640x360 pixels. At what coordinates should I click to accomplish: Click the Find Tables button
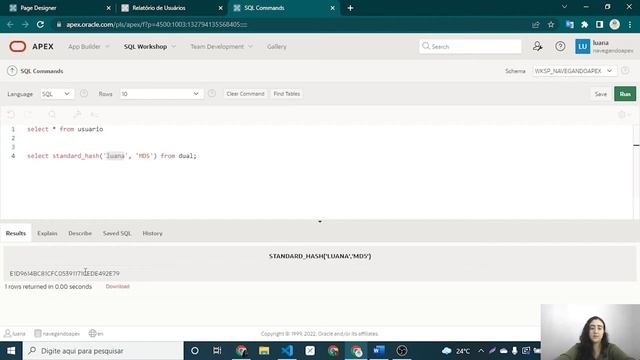pos(287,94)
